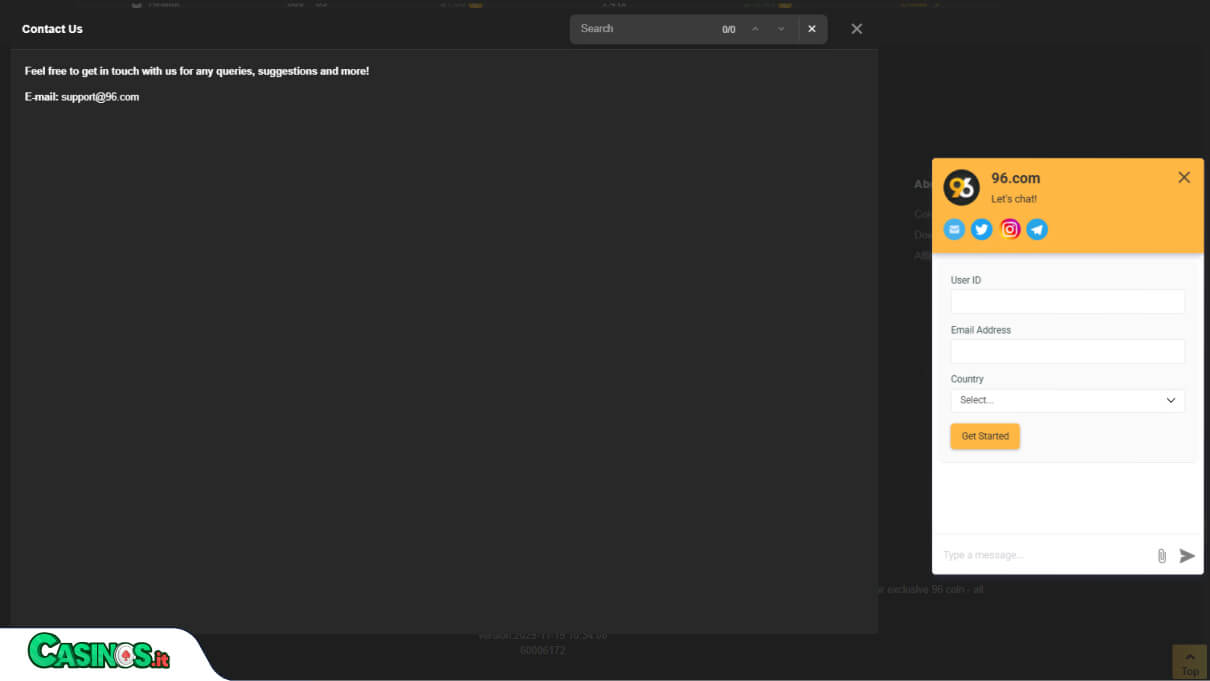1210x681 pixels.
Task: Open the Twitter icon in chat widget
Action: 982,230
